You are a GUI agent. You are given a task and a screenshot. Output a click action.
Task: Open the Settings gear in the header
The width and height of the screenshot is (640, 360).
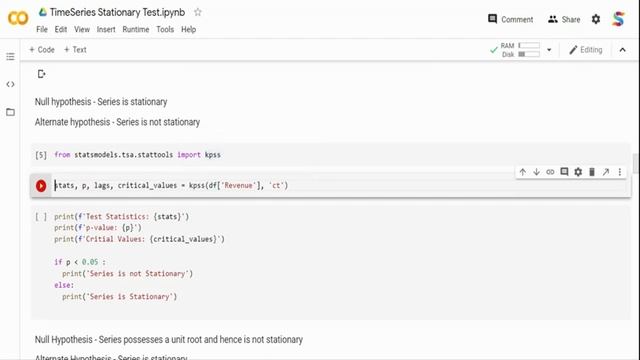tap(596, 19)
